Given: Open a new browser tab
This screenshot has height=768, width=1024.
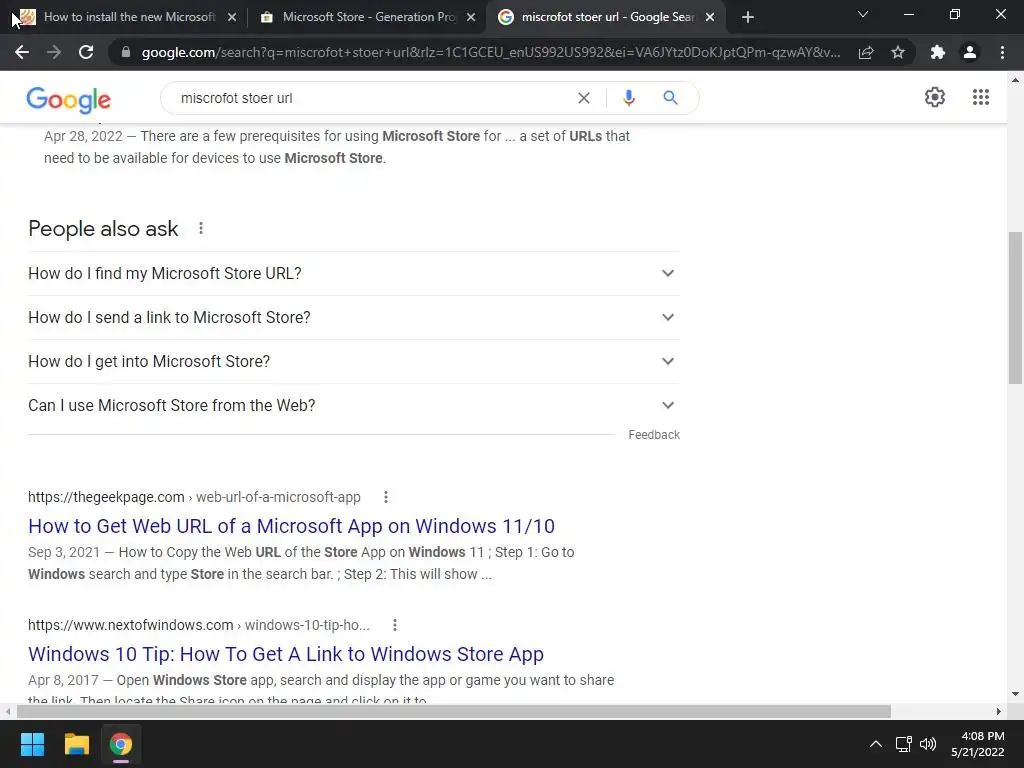Looking at the screenshot, I should click(748, 17).
